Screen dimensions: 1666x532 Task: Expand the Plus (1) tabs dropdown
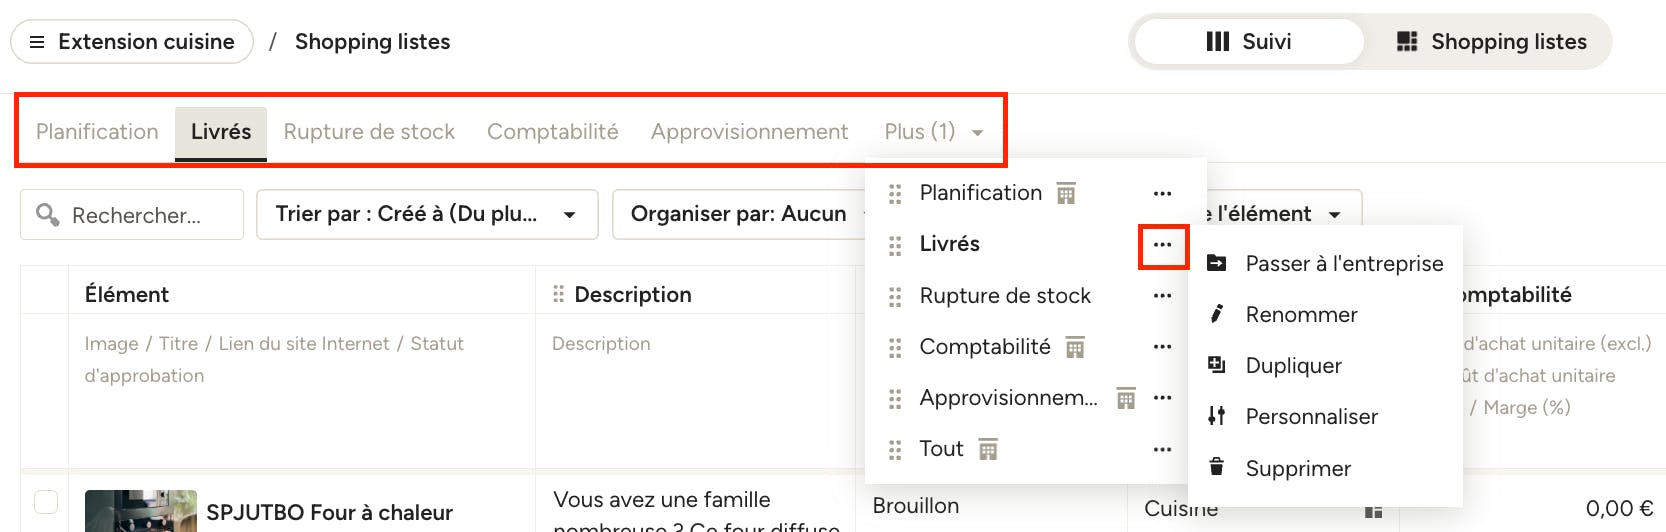click(x=934, y=132)
